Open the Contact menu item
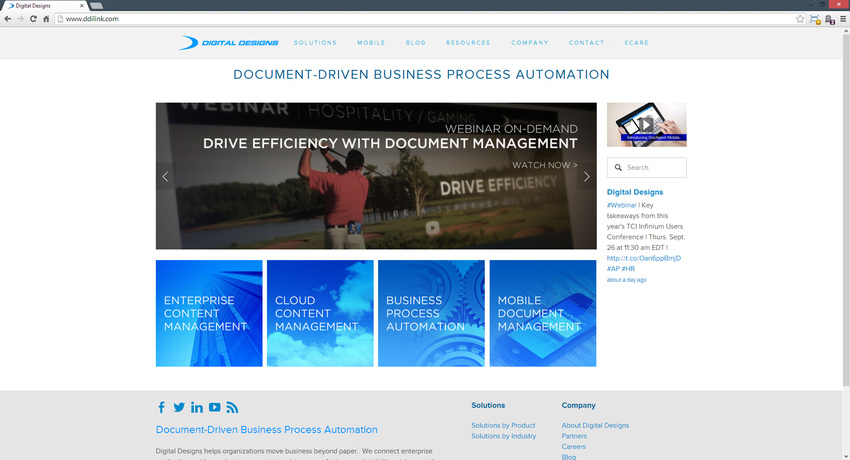This screenshot has width=850, height=460. click(587, 43)
